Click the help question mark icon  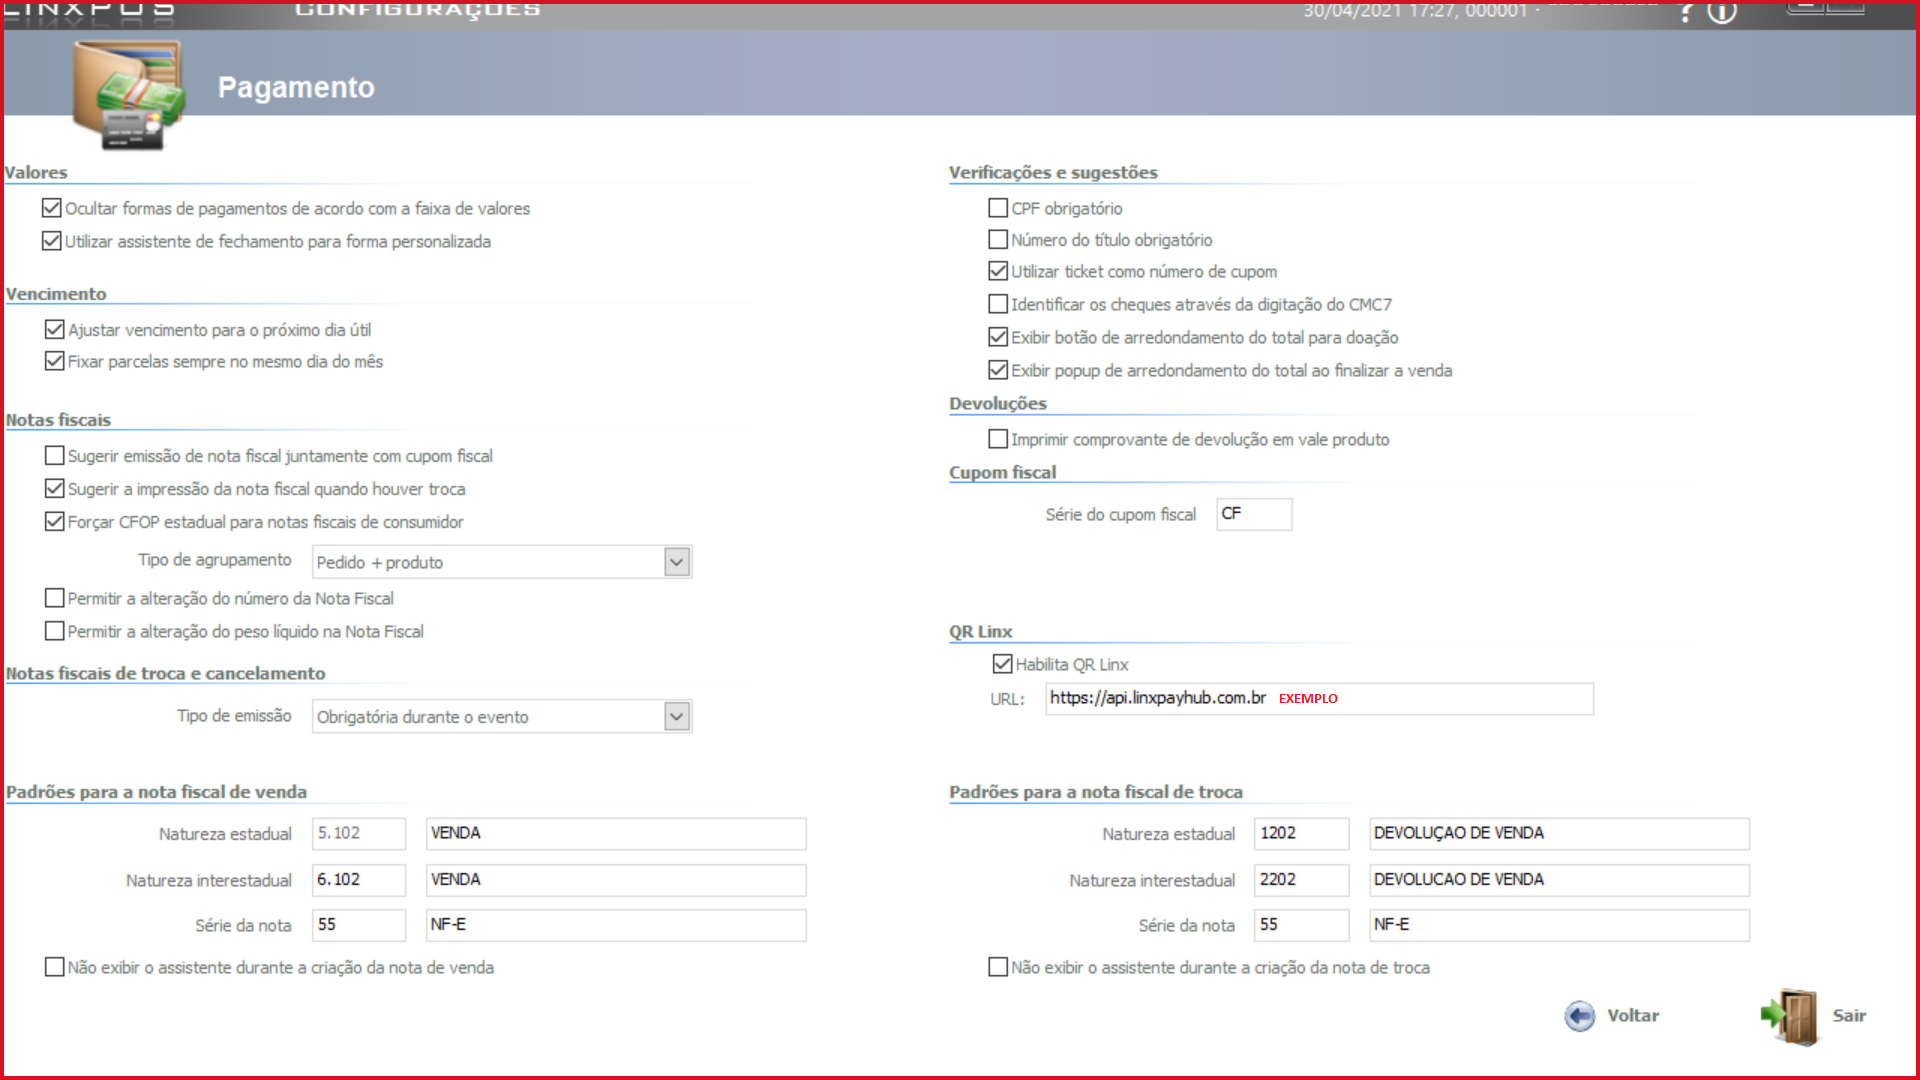[1686, 12]
